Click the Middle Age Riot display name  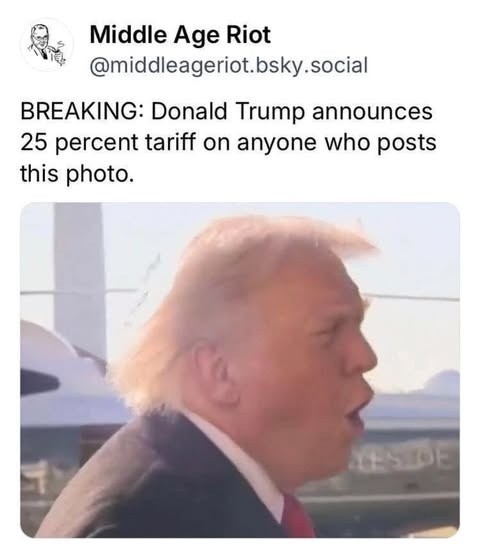tap(180, 34)
